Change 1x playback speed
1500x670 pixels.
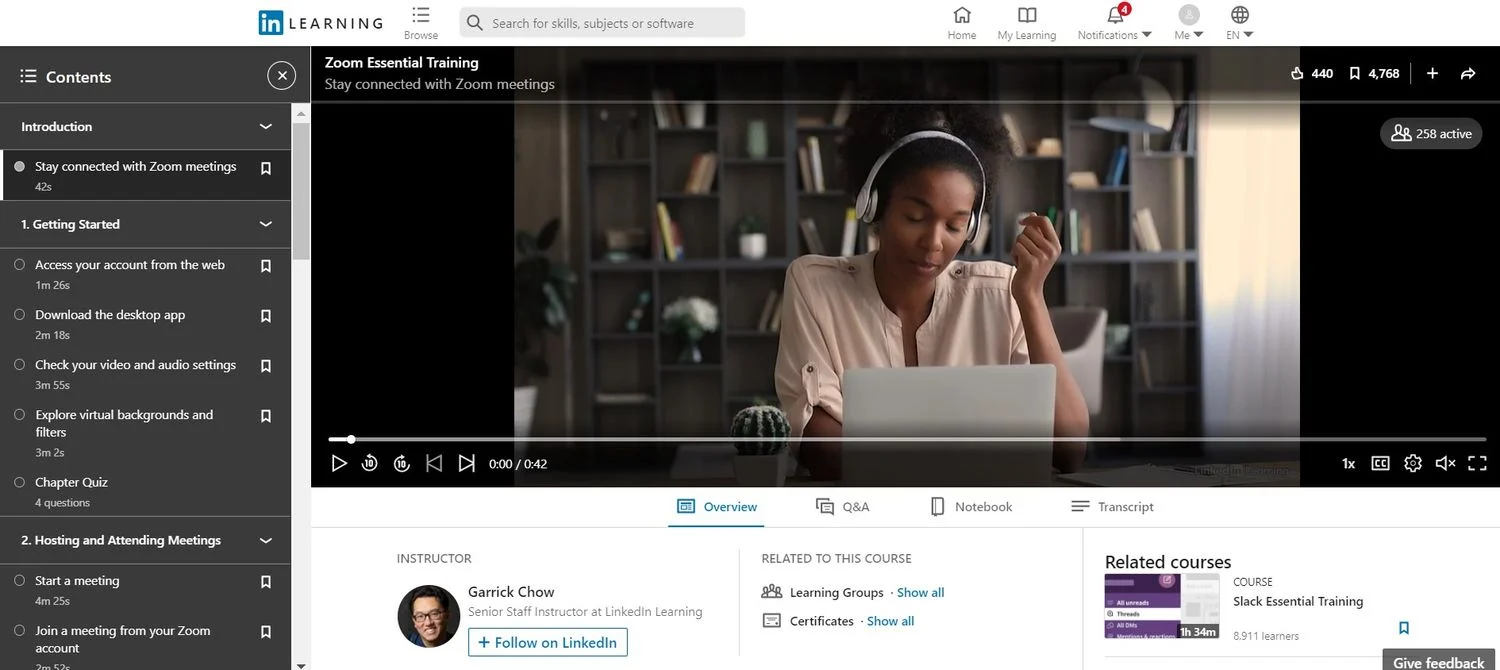click(x=1348, y=464)
